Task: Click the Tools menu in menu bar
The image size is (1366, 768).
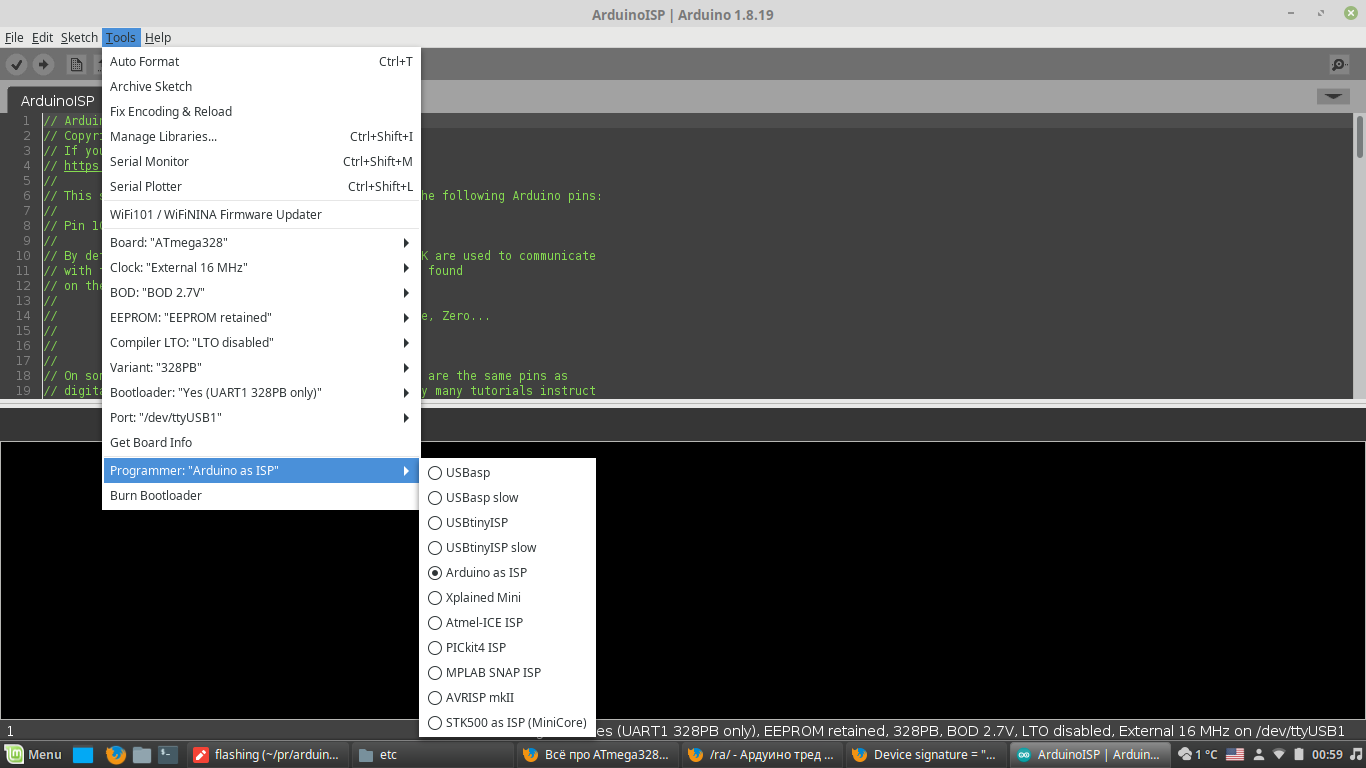Action: click(121, 37)
